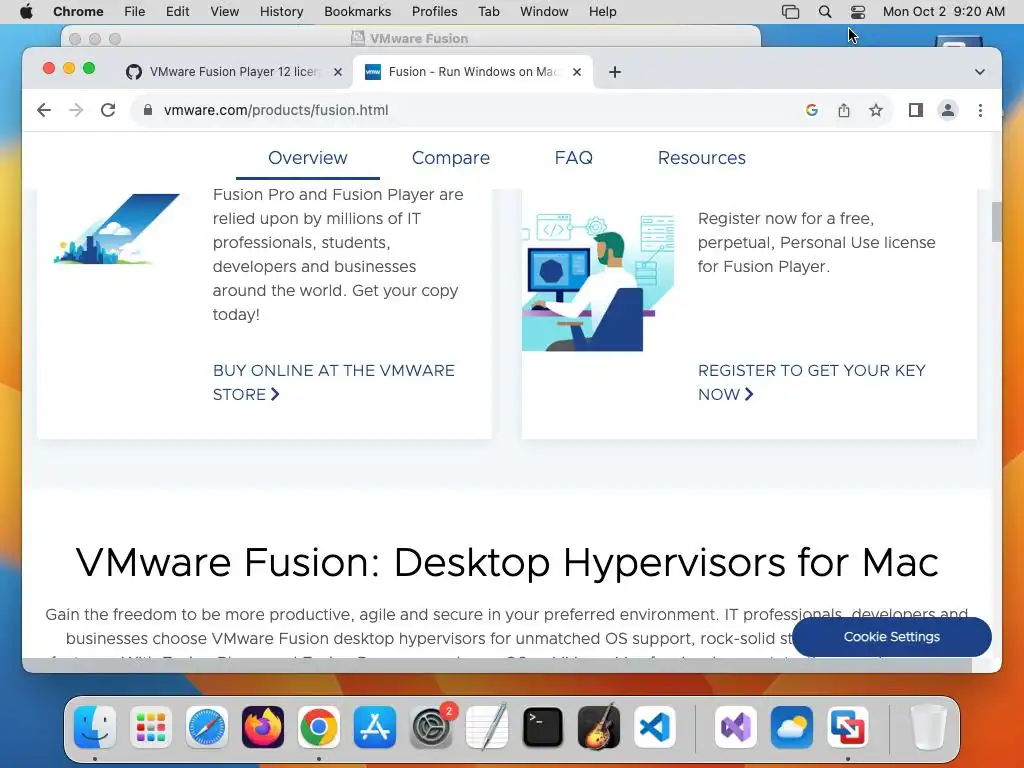Open the Resources tab
The width and height of the screenshot is (1024, 768).
[701, 158]
